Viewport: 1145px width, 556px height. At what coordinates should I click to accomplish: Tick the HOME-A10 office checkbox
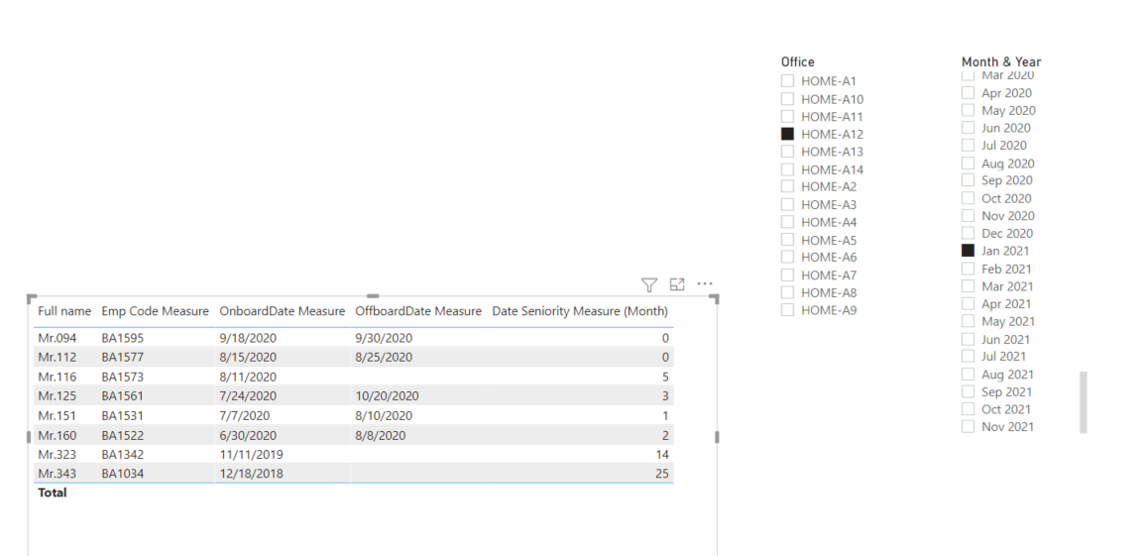coord(787,99)
